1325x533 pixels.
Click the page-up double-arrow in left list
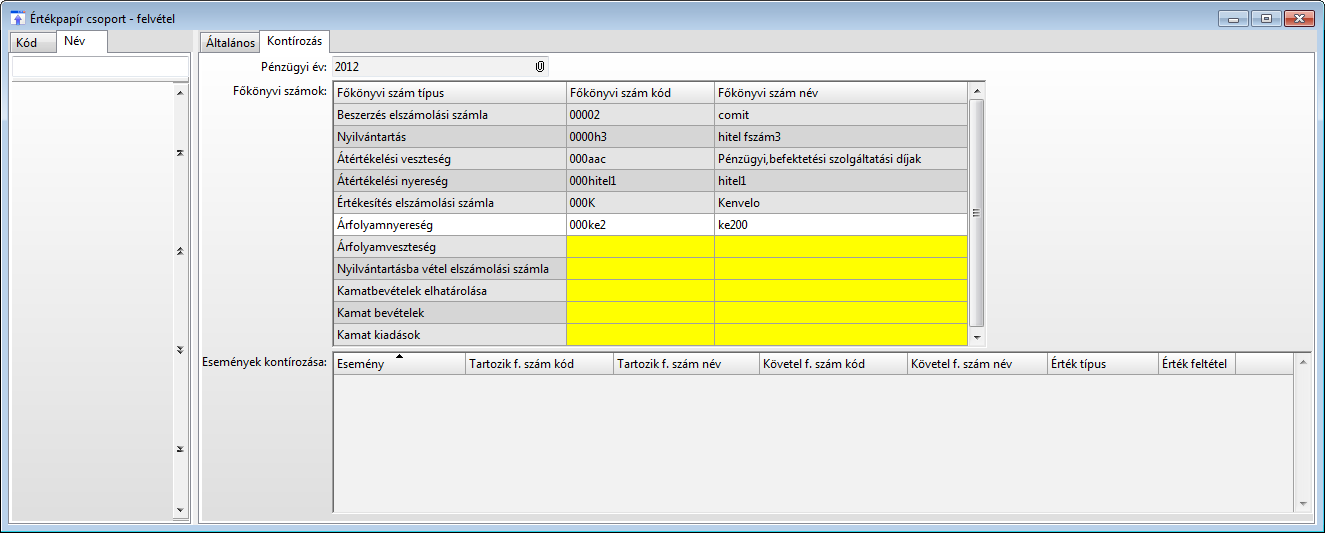[x=180, y=251]
